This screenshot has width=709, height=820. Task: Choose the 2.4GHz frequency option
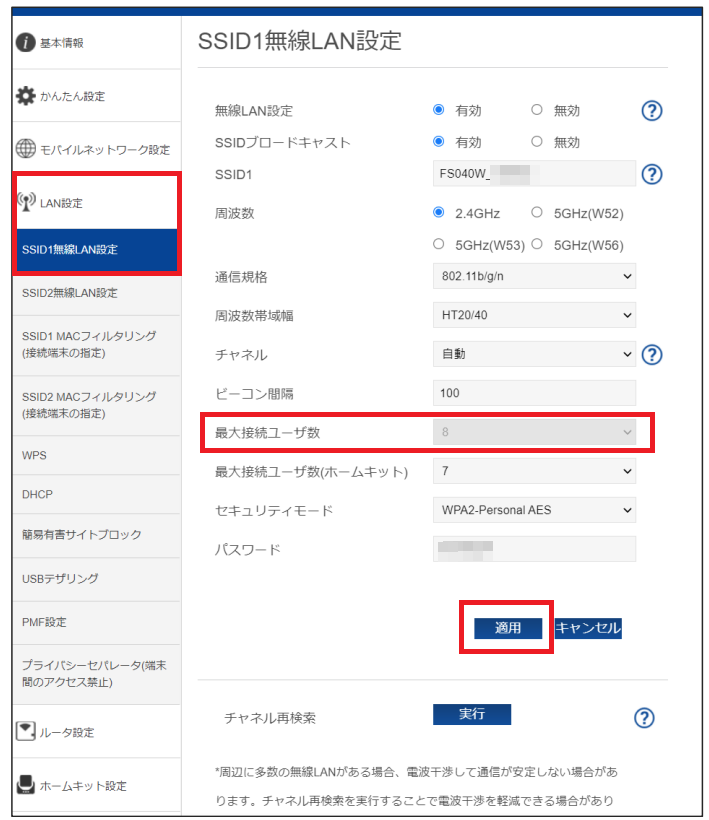click(x=439, y=212)
